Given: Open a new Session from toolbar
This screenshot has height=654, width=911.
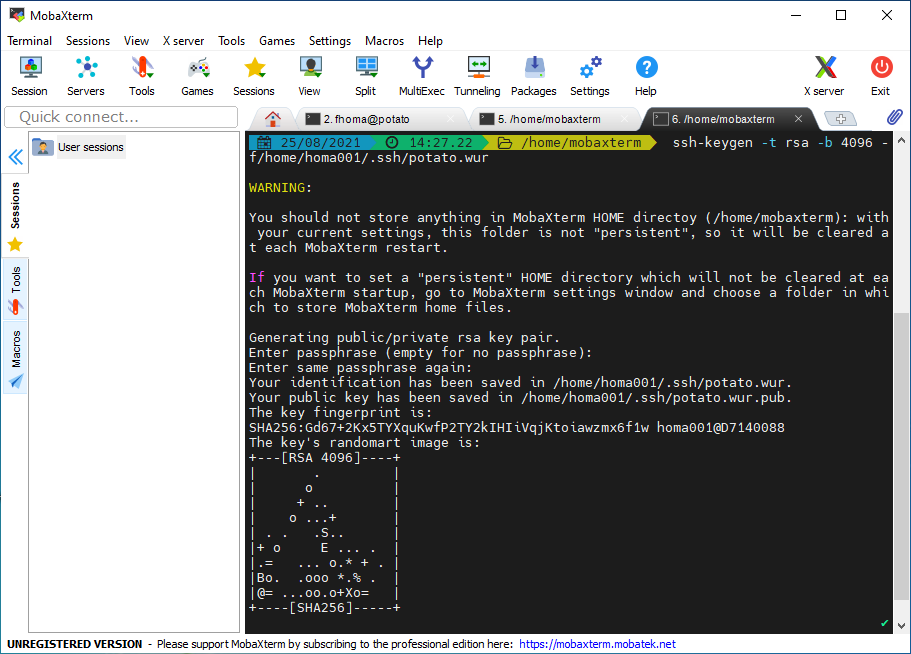Looking at the screenshot, I should [29, 76].
